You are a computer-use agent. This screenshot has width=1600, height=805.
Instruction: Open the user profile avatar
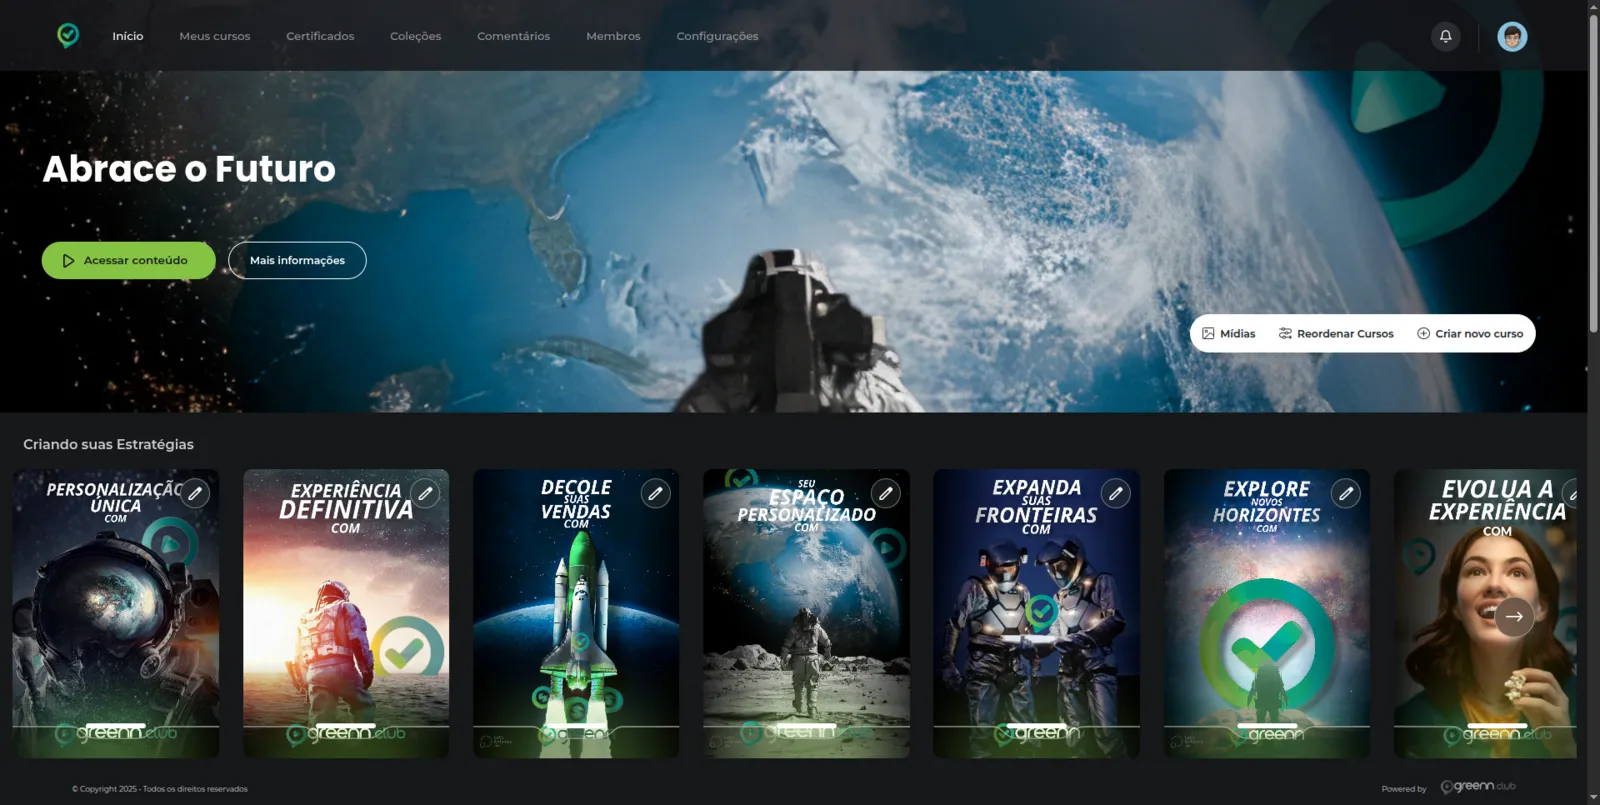[x=1512, y=36]
